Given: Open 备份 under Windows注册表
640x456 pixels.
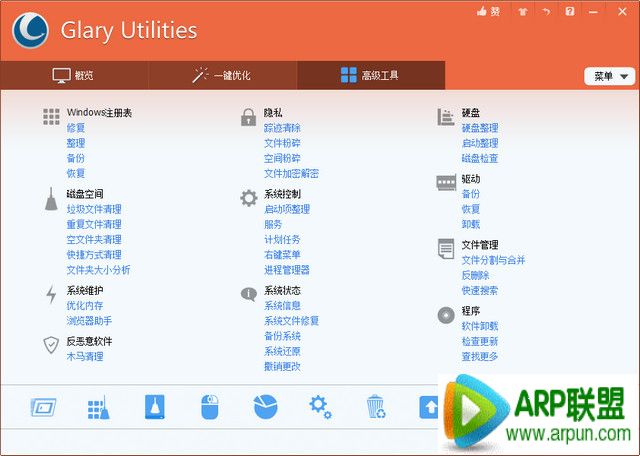Looking at the screenshot, I should (76, 158).
